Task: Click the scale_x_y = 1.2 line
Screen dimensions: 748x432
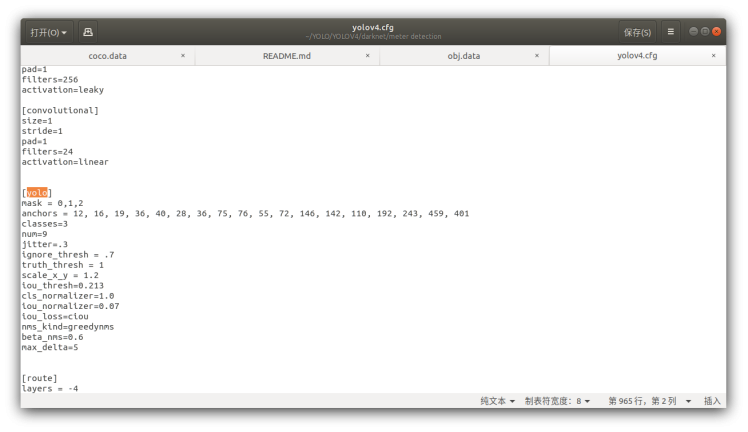Action: [x=60, y=276]
